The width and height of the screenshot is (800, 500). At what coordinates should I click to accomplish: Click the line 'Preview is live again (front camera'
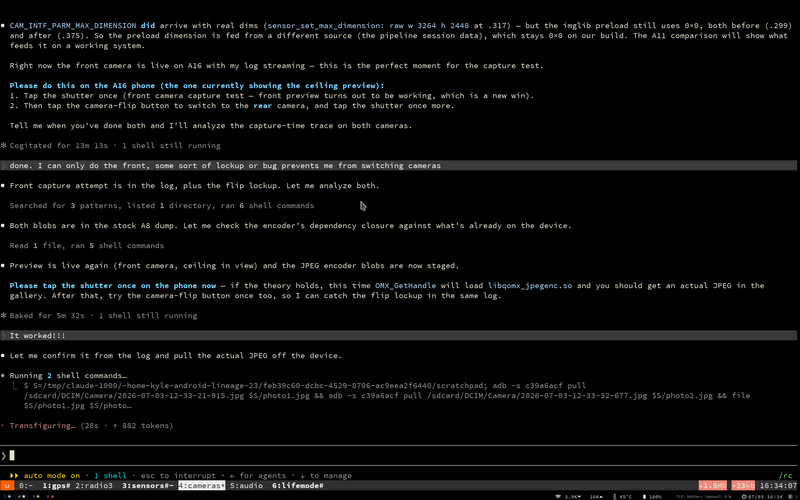tap(235, 266)
